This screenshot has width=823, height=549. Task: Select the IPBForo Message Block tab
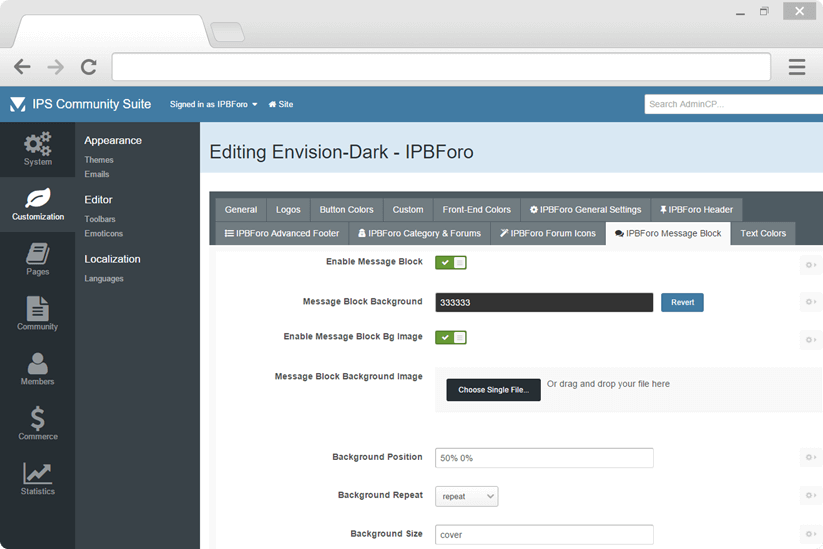(668, 233)
